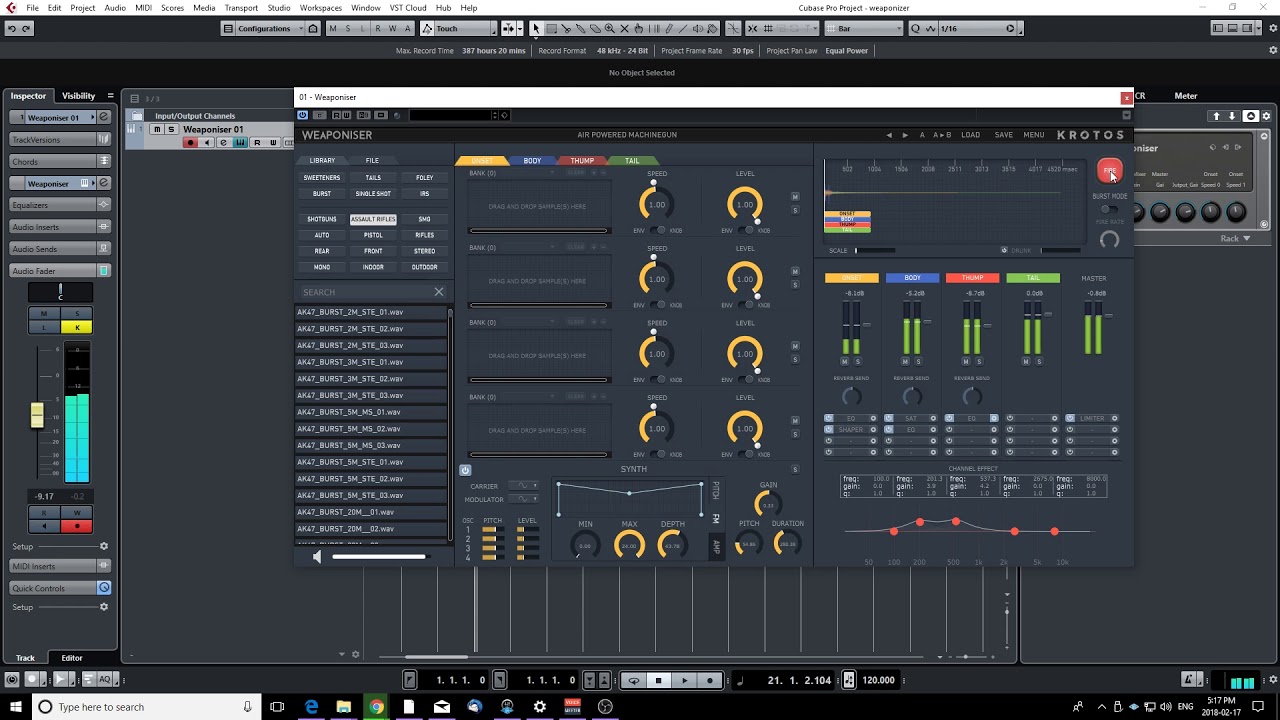This screenshot has width=1280, height=720.
Task: Select the SHOTGUNS tag filter
Action: point(322,219)
